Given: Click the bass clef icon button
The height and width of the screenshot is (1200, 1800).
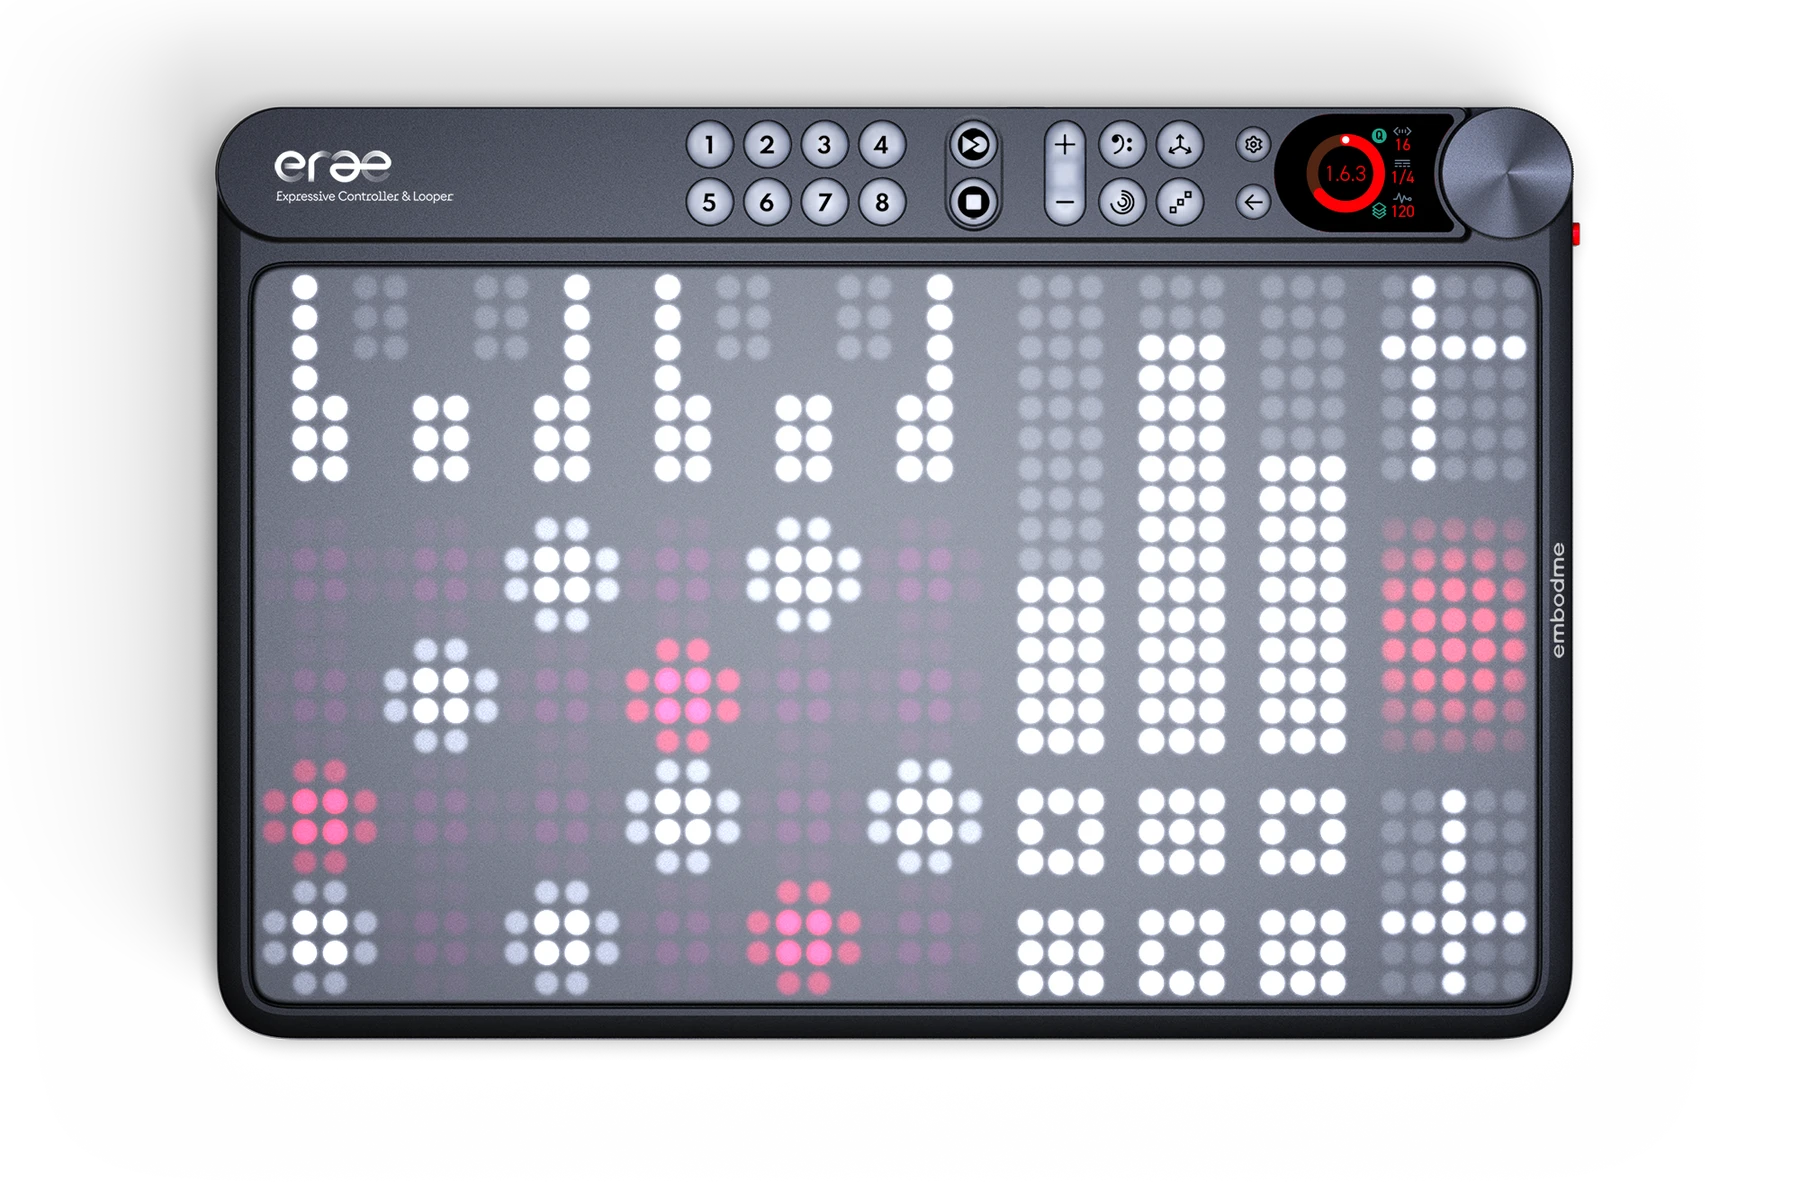Looking at the screenshot, I should coord(1122,146).
